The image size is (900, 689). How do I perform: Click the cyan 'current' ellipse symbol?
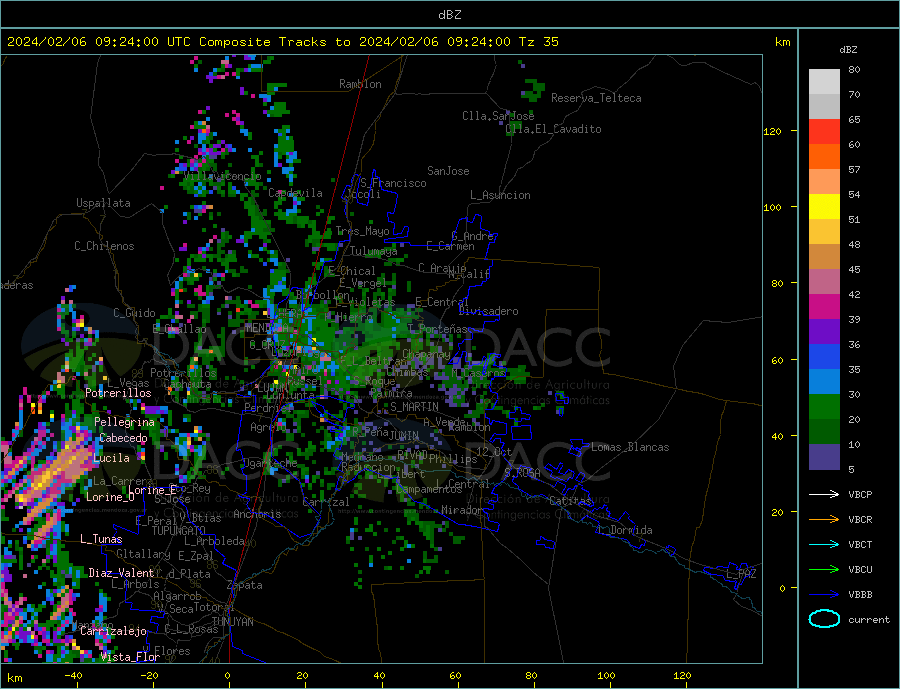tap(824, 619)
